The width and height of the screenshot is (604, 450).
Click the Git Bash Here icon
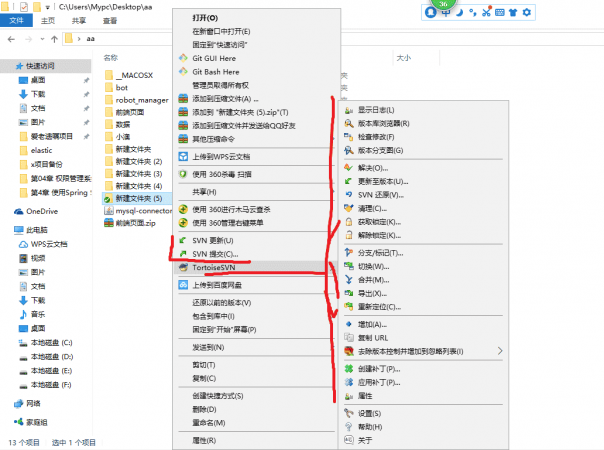(x=182, y=72)
